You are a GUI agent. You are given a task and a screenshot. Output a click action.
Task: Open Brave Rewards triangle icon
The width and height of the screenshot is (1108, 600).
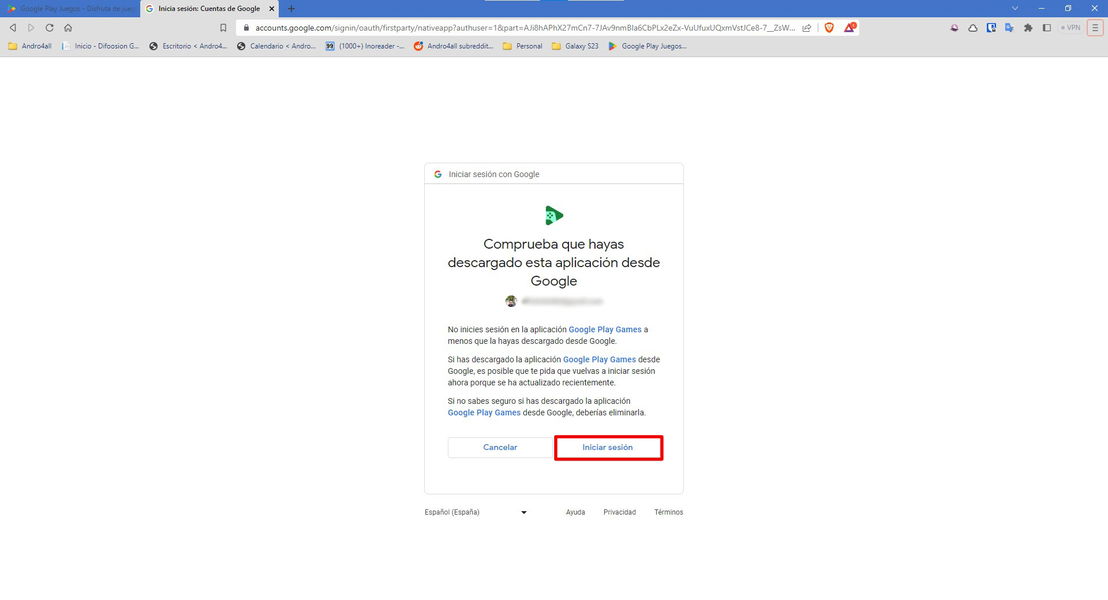pos(849,28)
